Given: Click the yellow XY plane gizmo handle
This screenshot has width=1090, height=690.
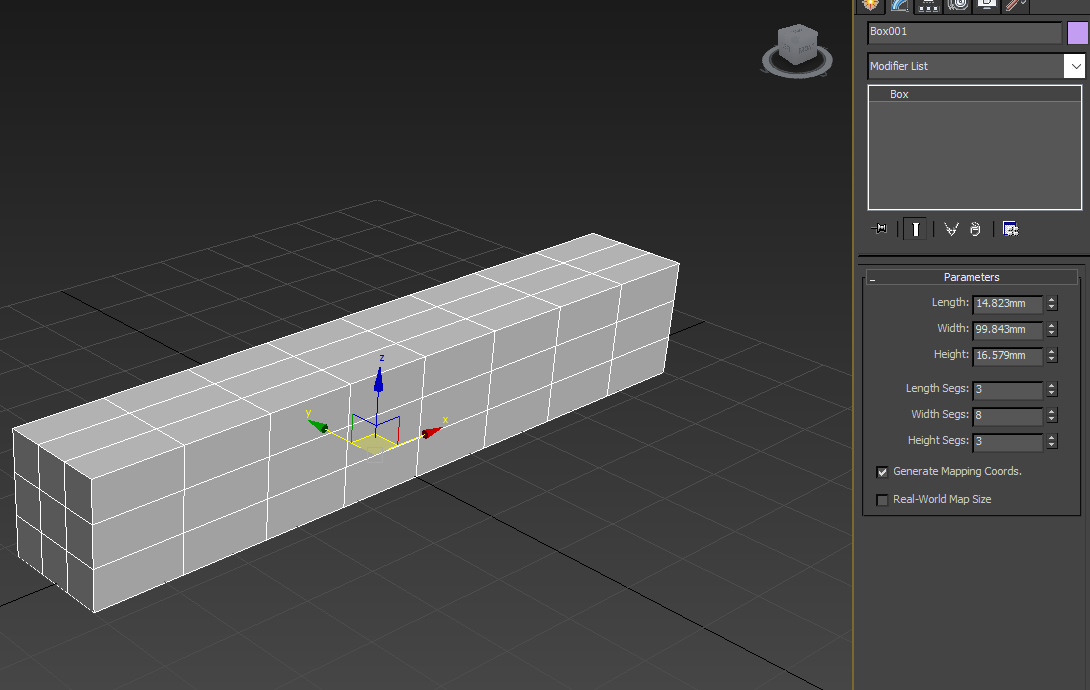Looking at the screenshot, I should coord(375,445).
